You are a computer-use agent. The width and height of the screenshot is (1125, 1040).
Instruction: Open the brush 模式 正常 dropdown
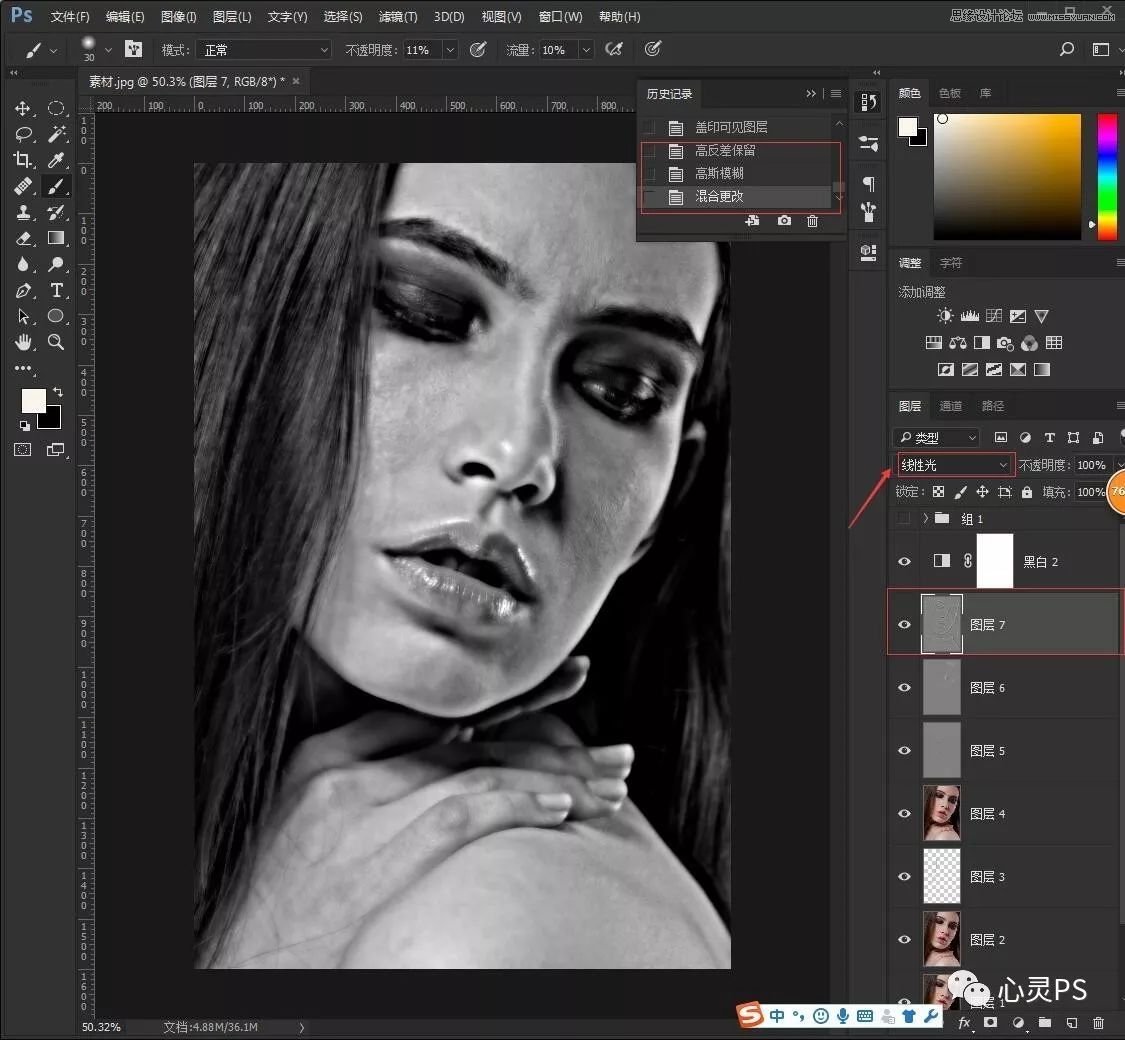click(x=264, y=50)
